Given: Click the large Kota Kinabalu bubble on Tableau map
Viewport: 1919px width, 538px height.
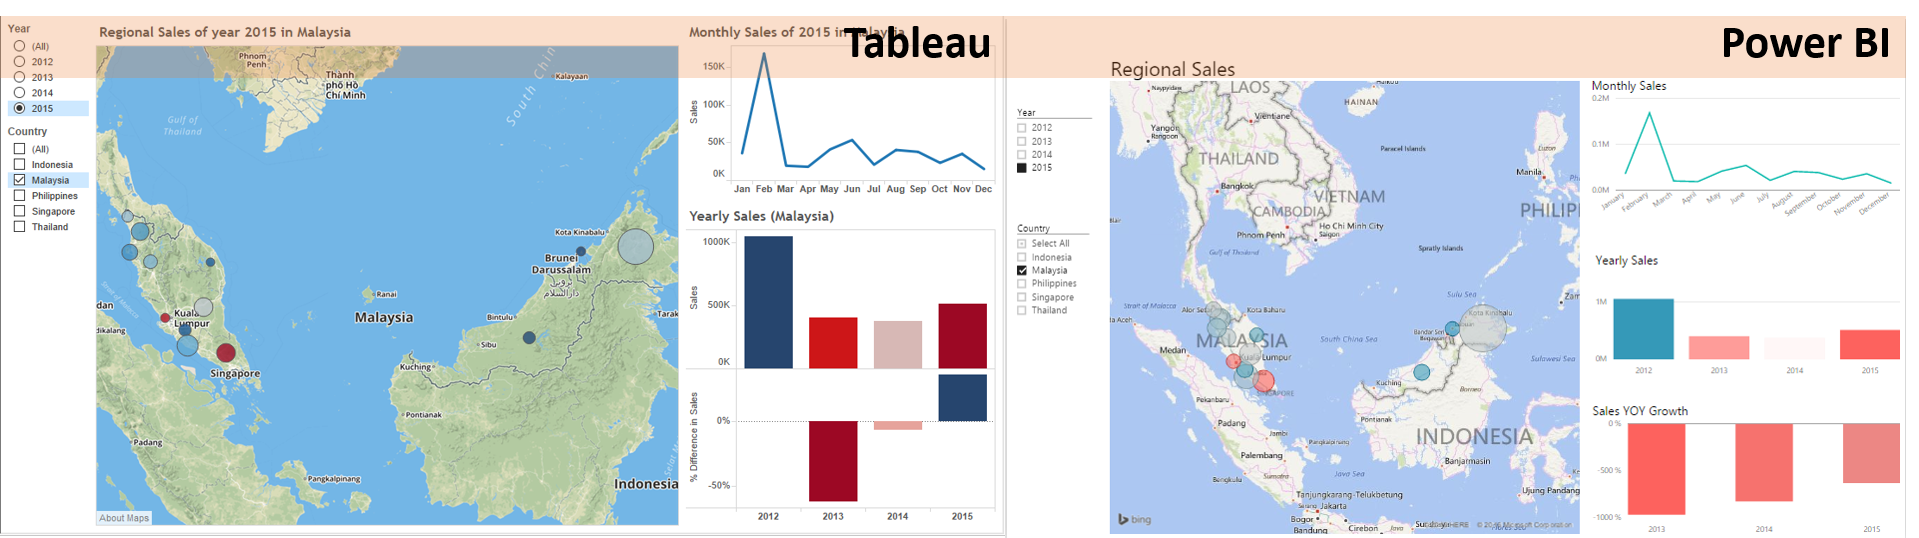Looking at the screenshot, I should pyautogui.click(x=635, y=246).
